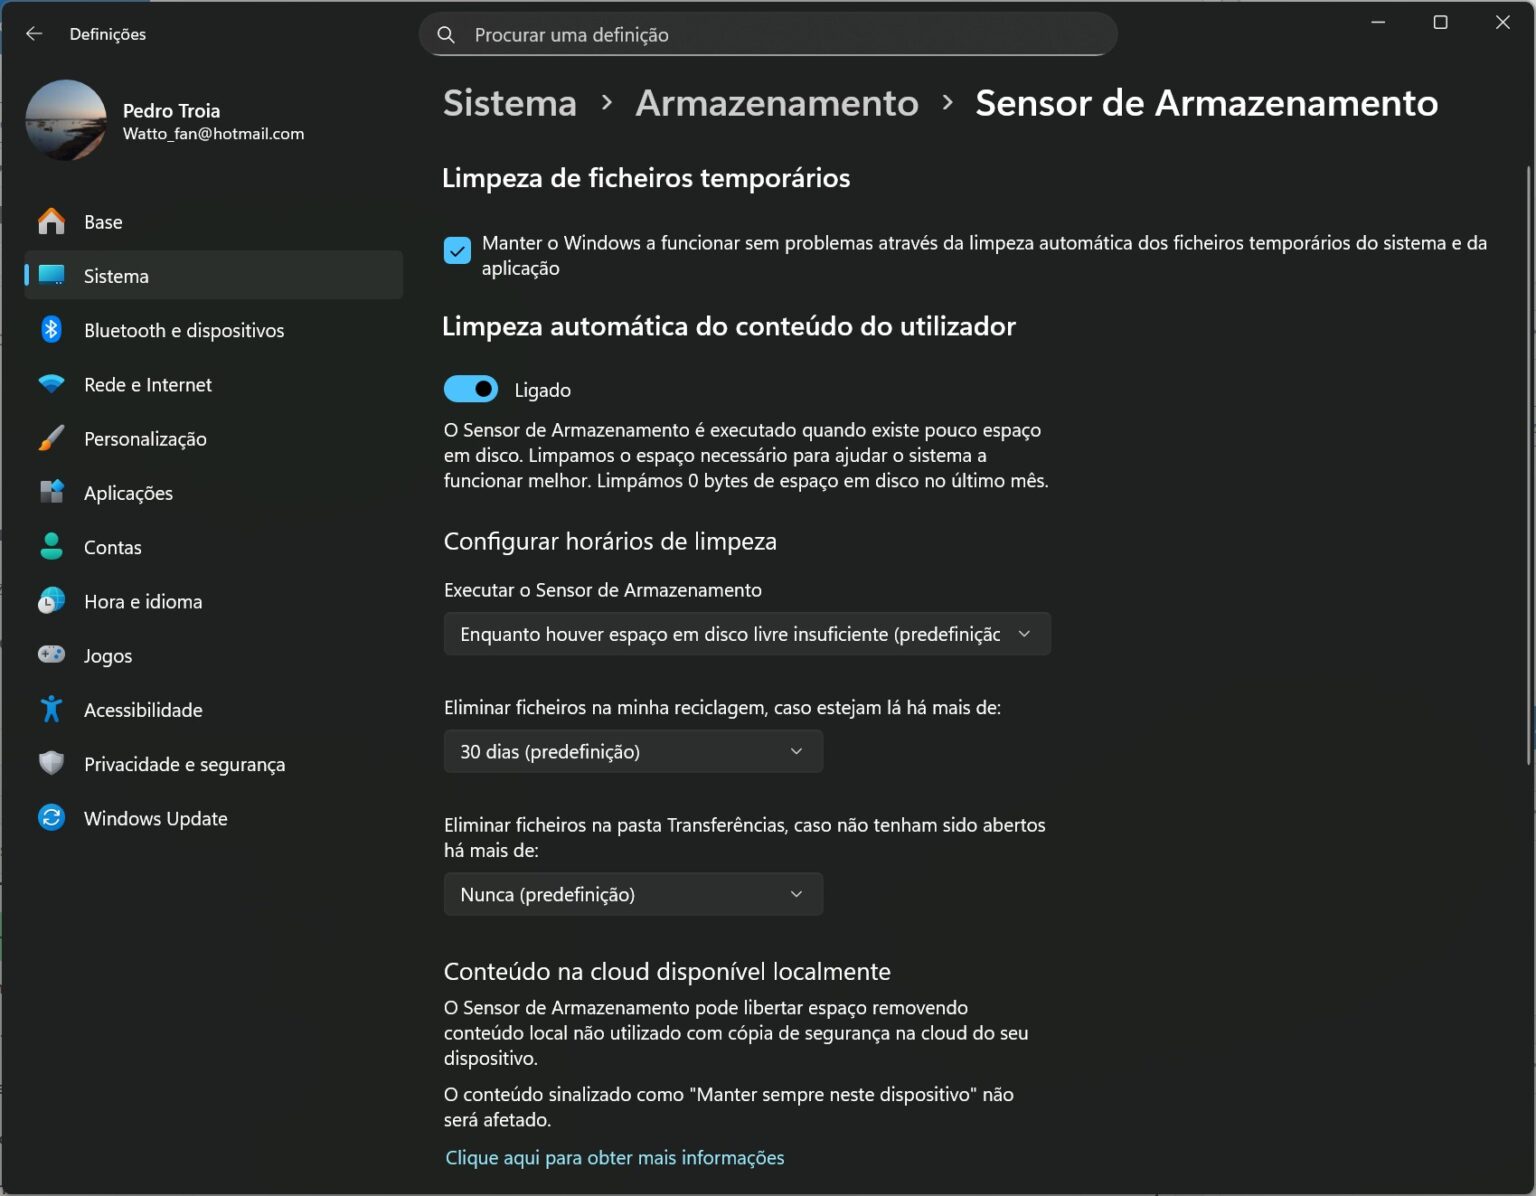Open Hora e idioma settings
Viewport: 1536px width, 1196px height.
pyautogui.click(x=143, y=601)
